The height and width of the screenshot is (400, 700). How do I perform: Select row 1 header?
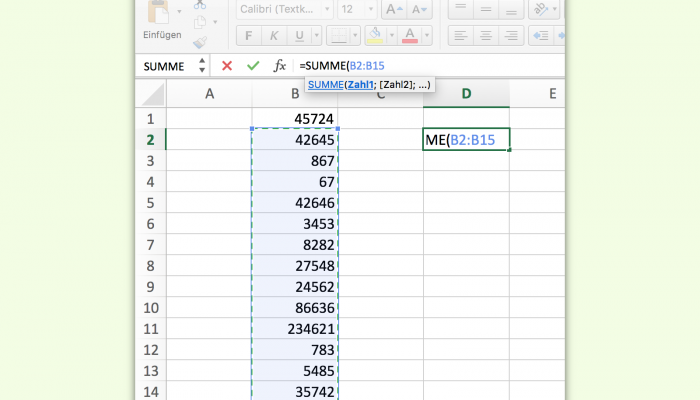click(x=150, y=119)
